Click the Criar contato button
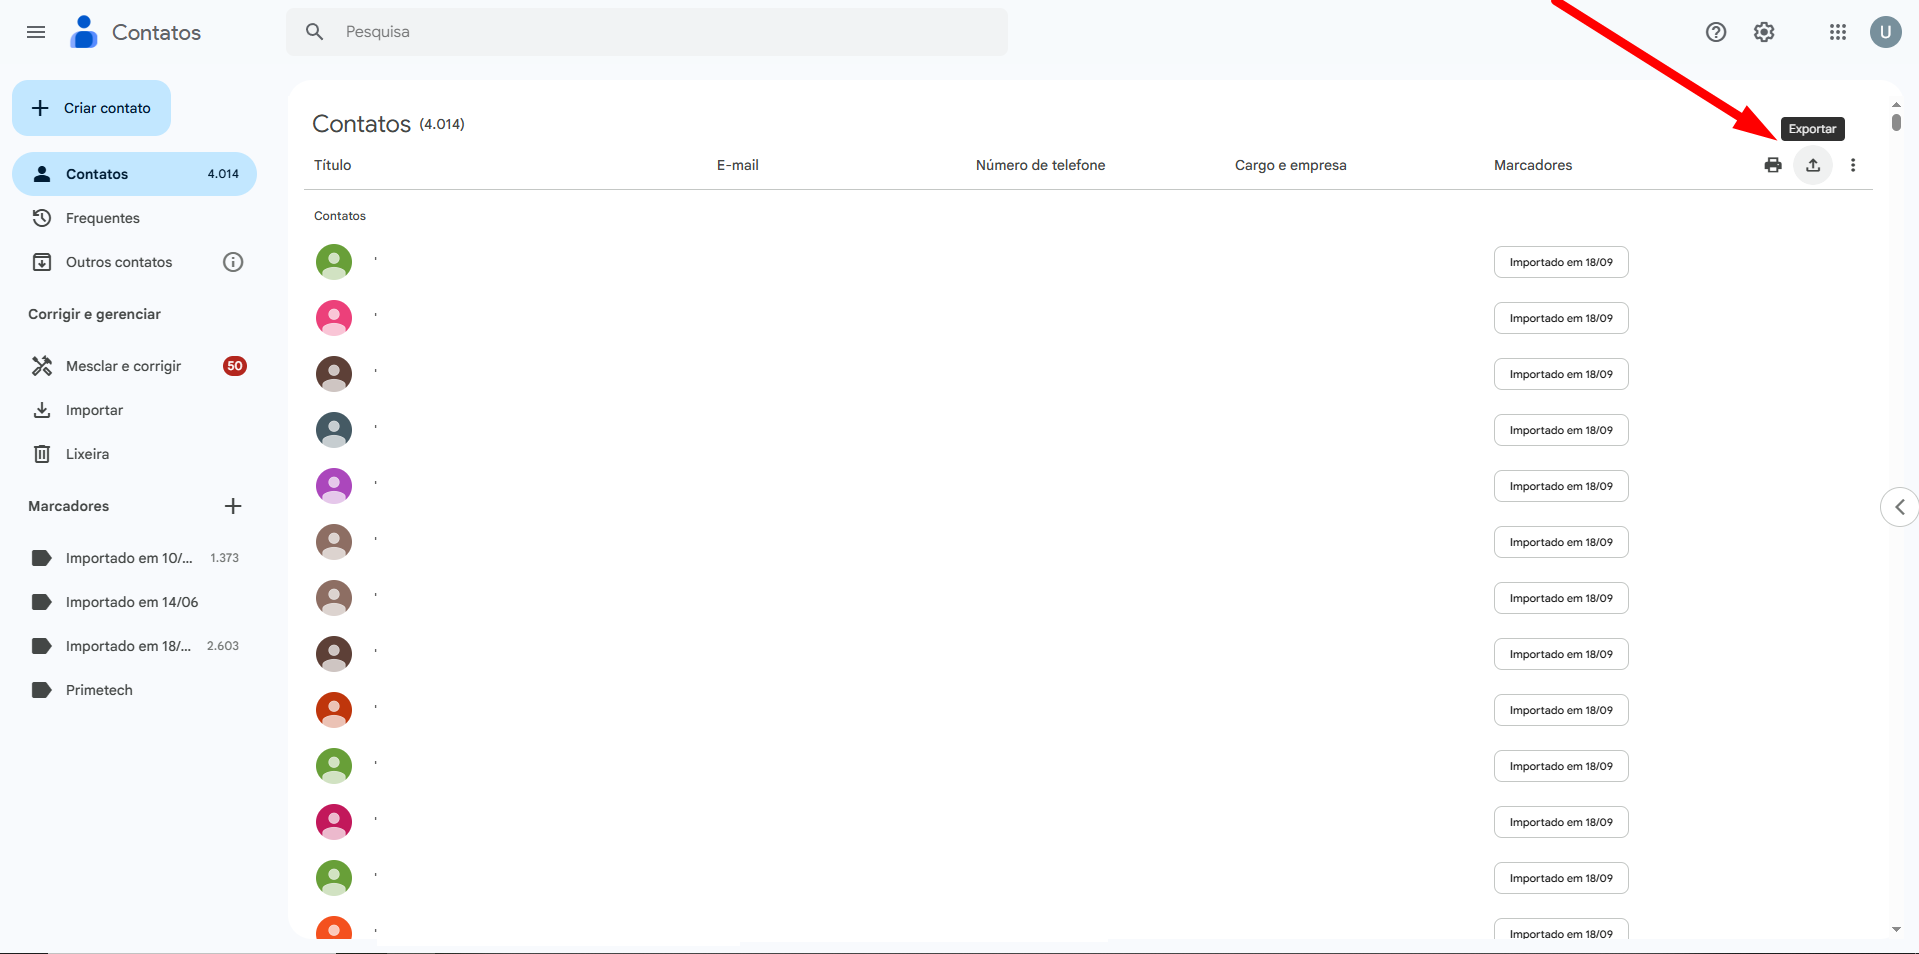 tap(92, 108)
